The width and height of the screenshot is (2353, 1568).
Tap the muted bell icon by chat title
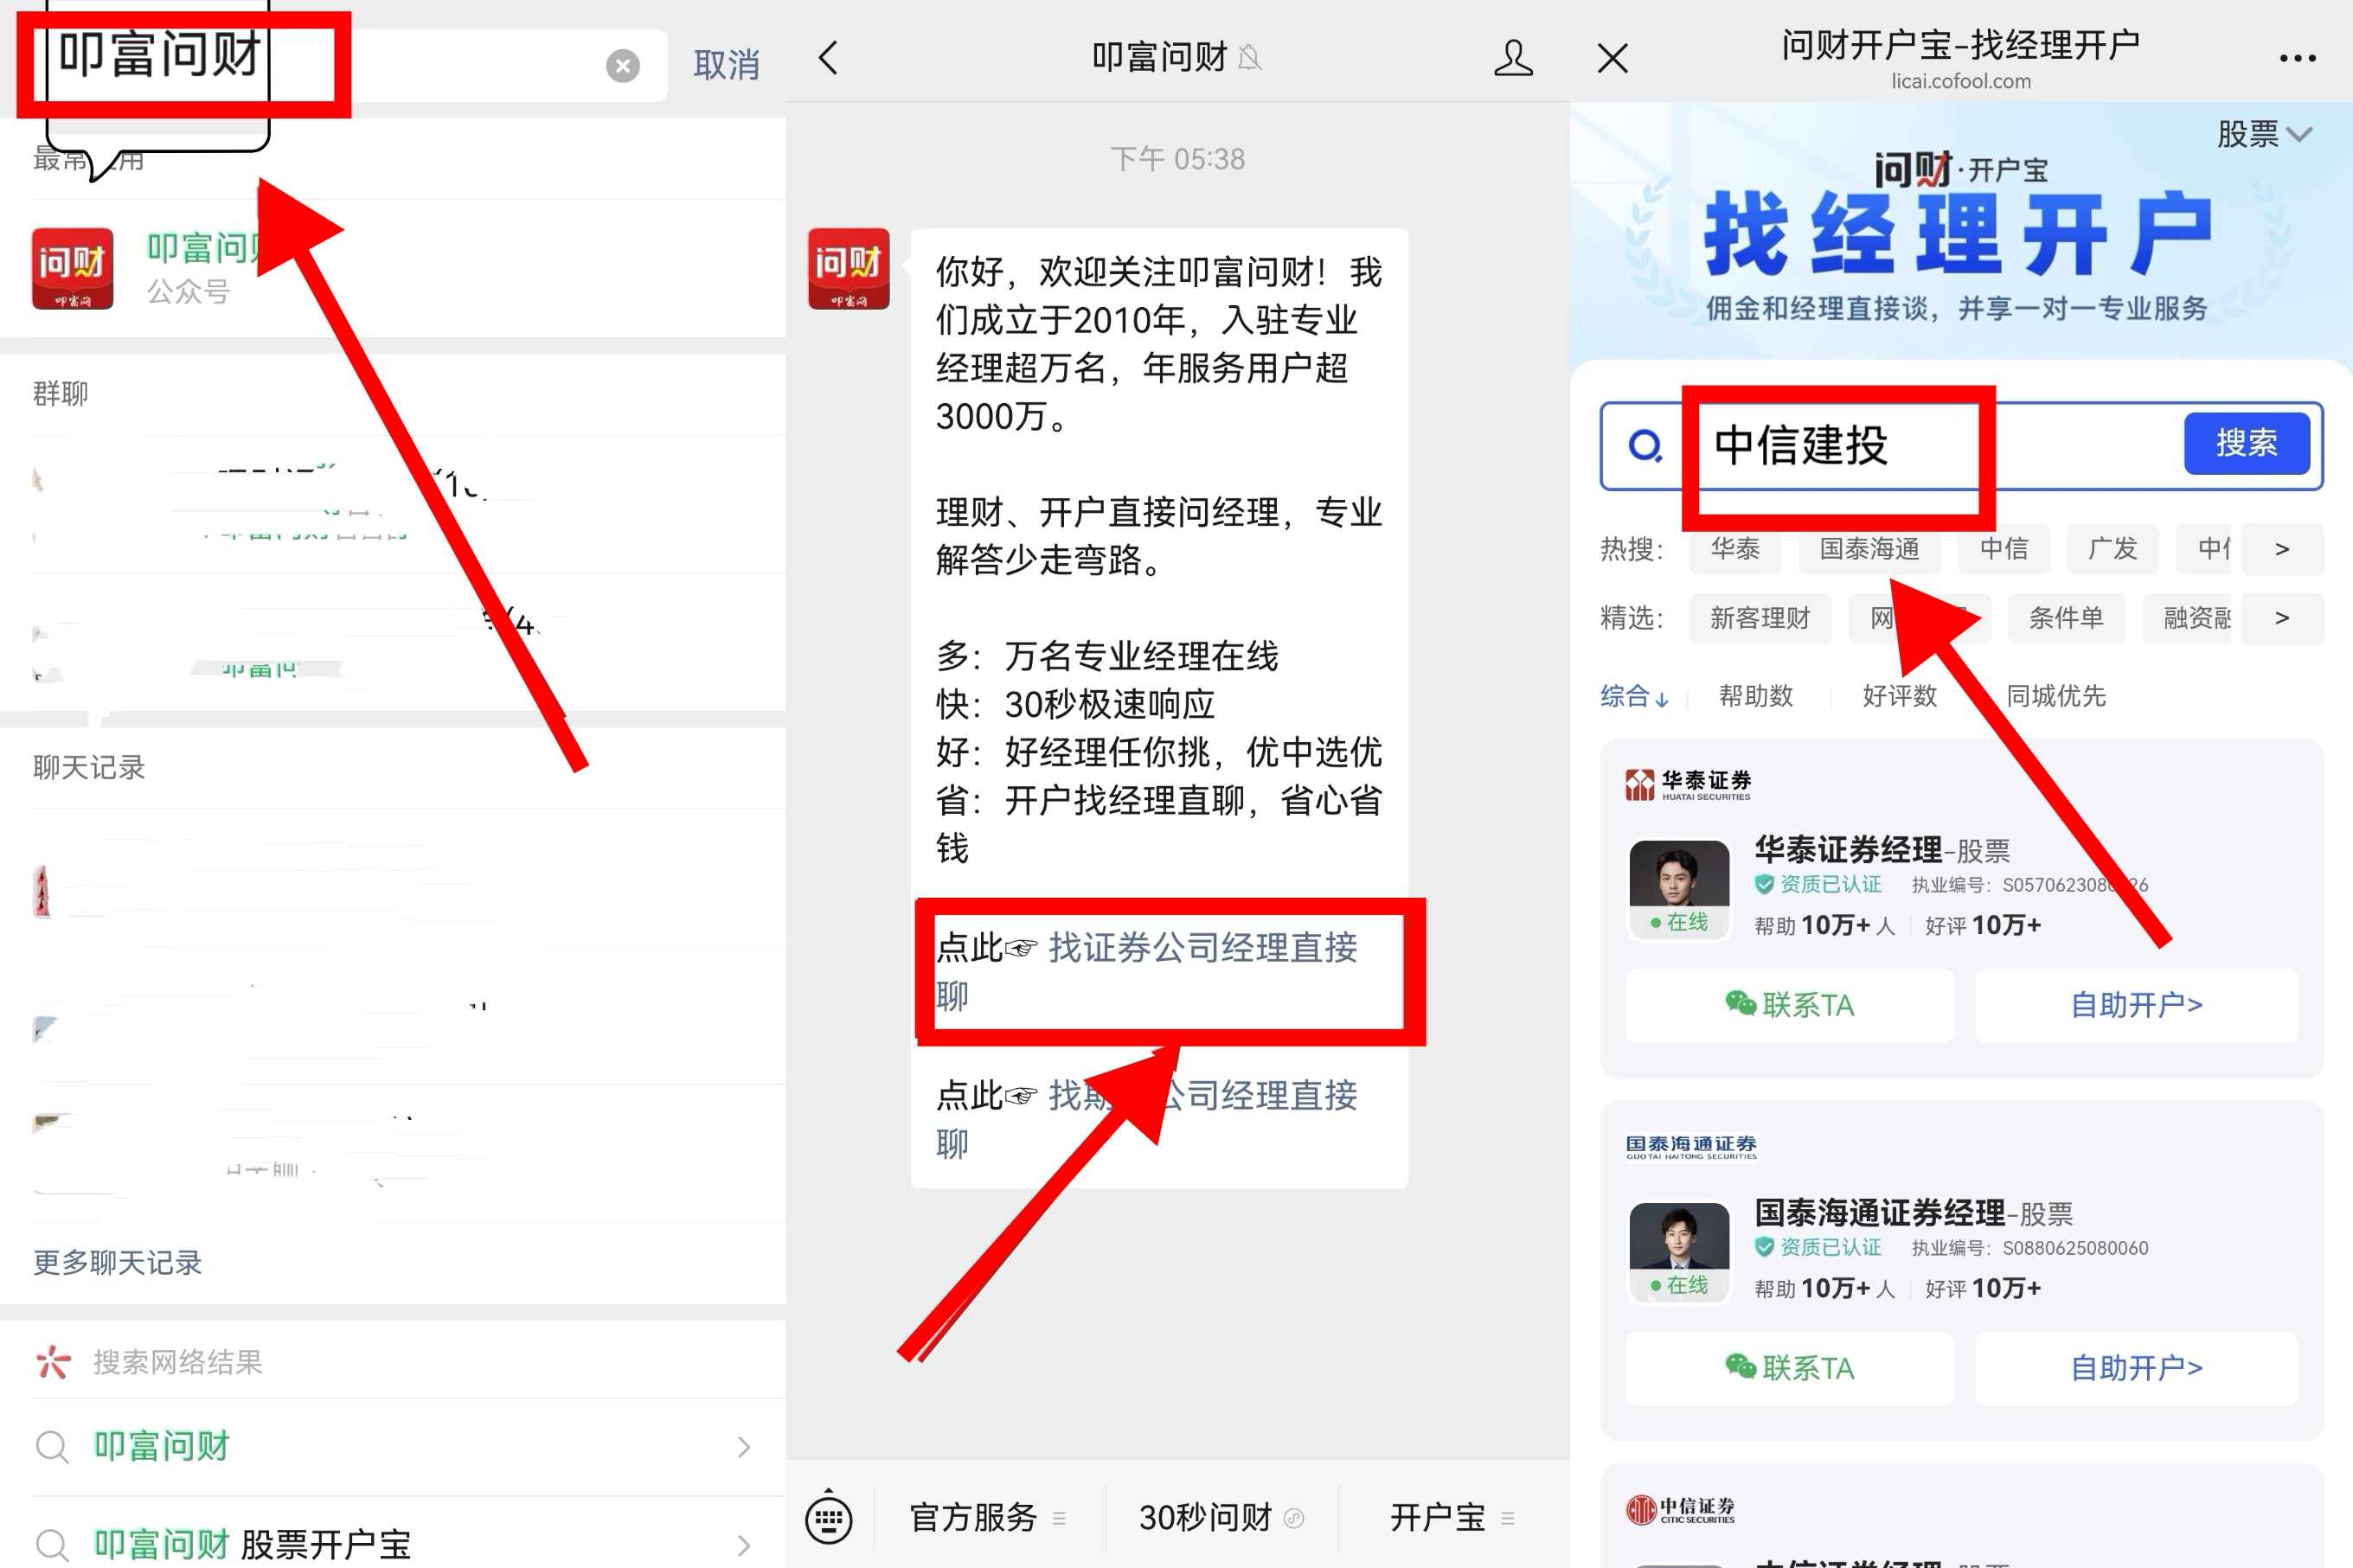(1250, 58)
